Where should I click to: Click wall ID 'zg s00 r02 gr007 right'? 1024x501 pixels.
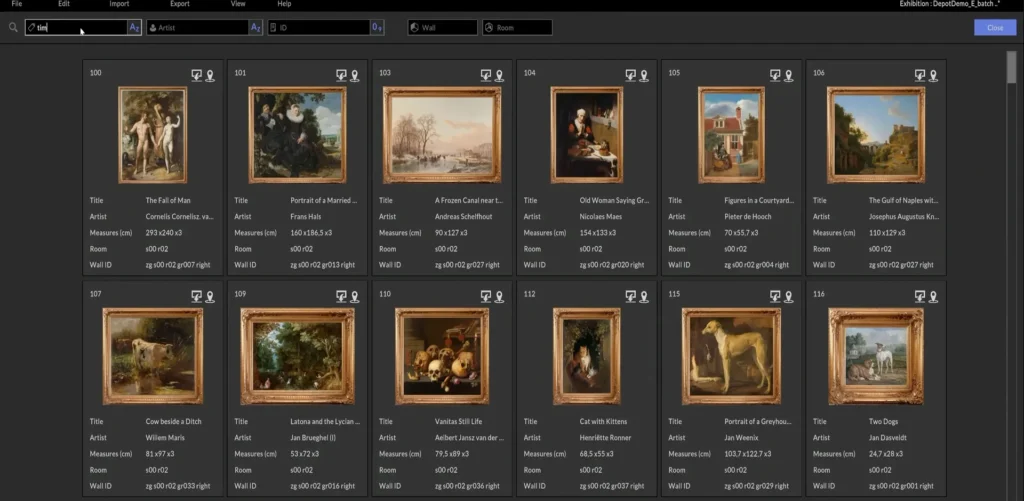[x=178, y=265]
